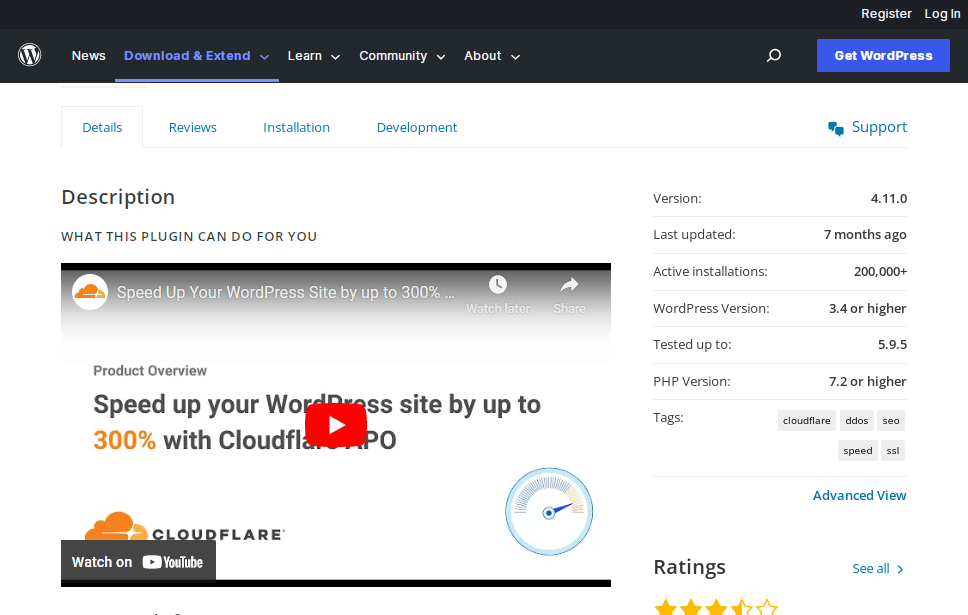Expand the Download & Extend dropdown chevron
Screen dimensions: 968x615
265,57
